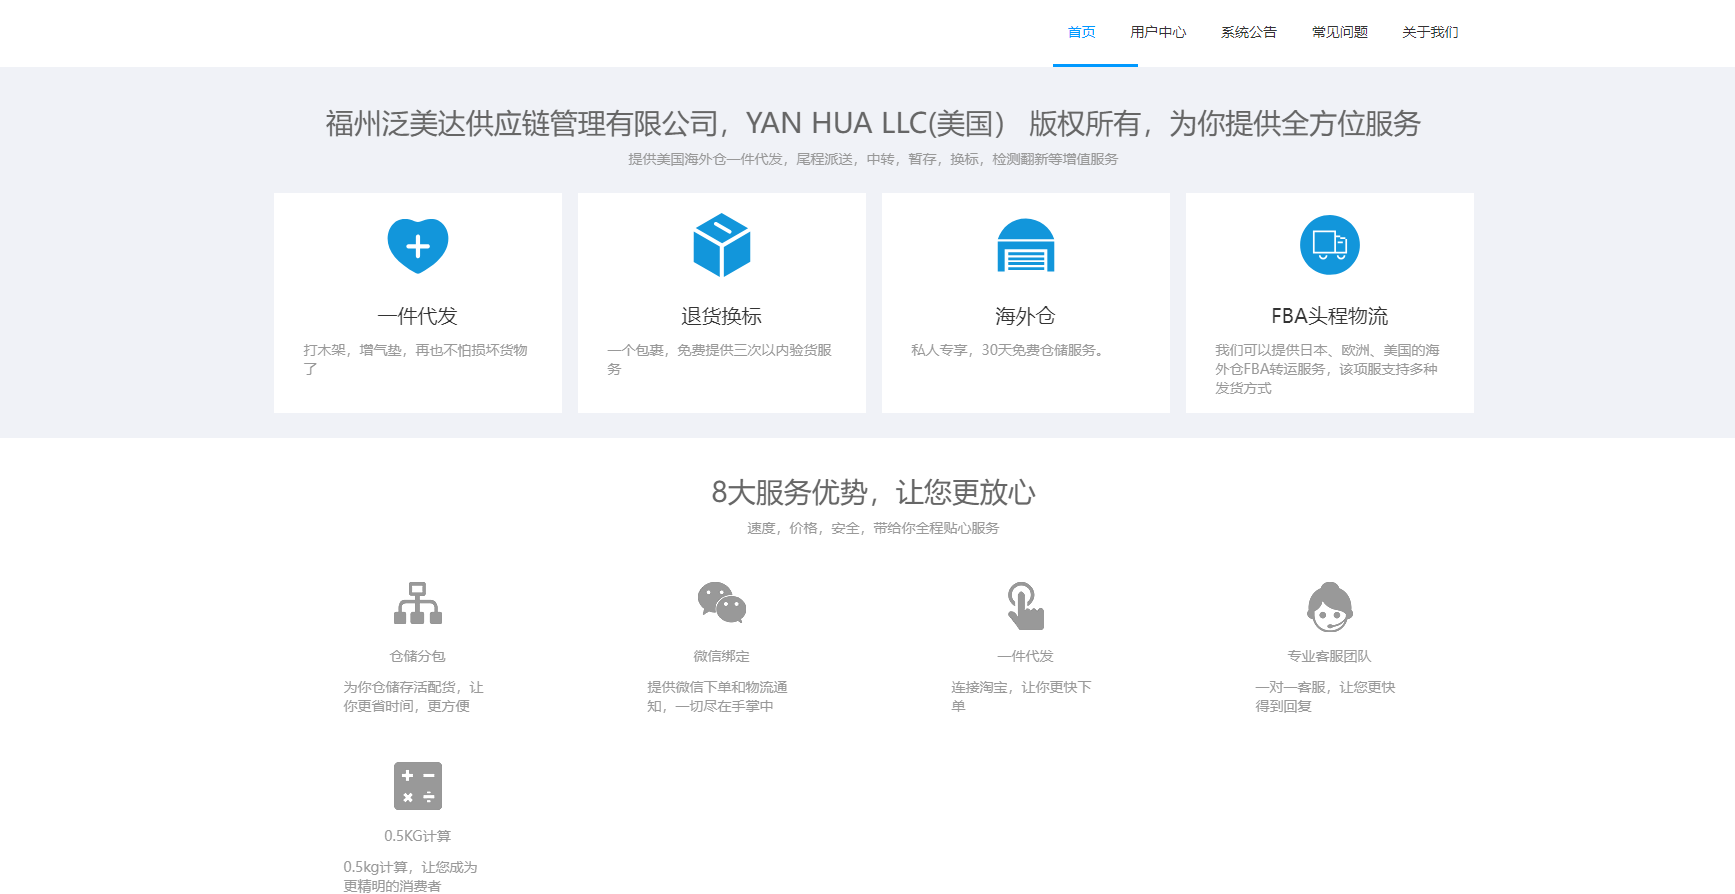This screenshot has width=1735, height=894.
Task: Click the blue heart plus icon
Action: [418, 245]
